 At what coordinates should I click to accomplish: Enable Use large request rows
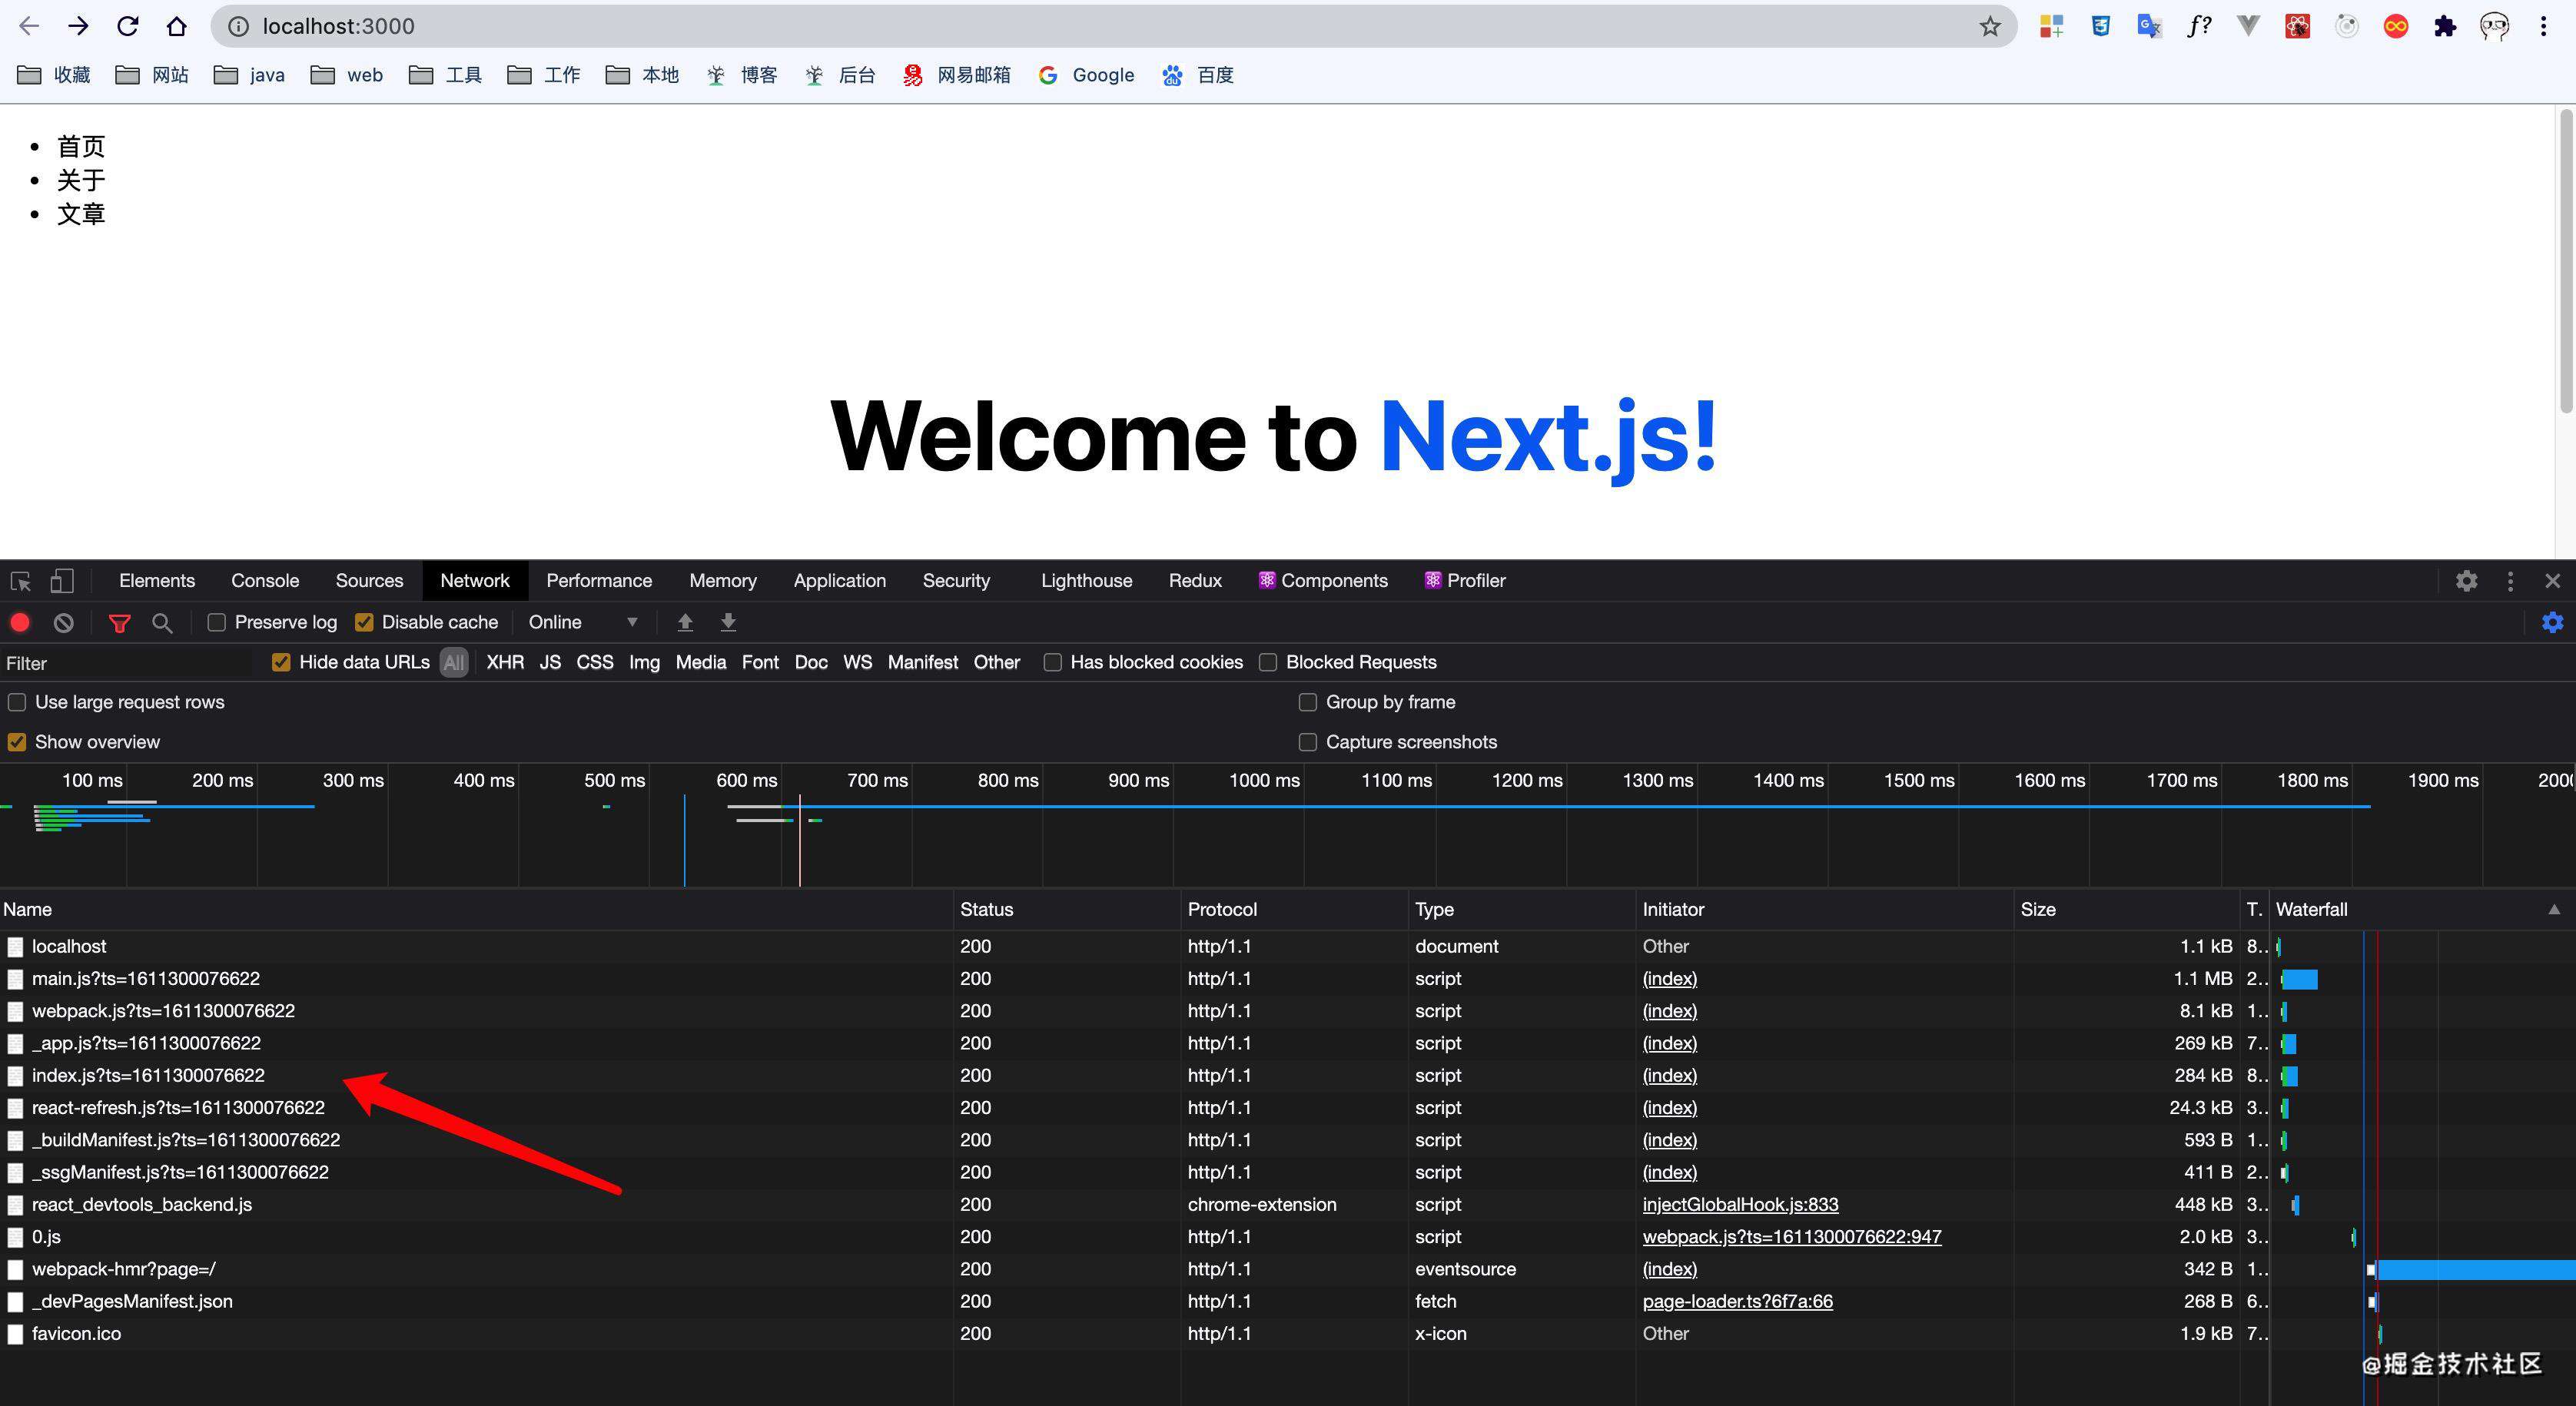point(17,702)
